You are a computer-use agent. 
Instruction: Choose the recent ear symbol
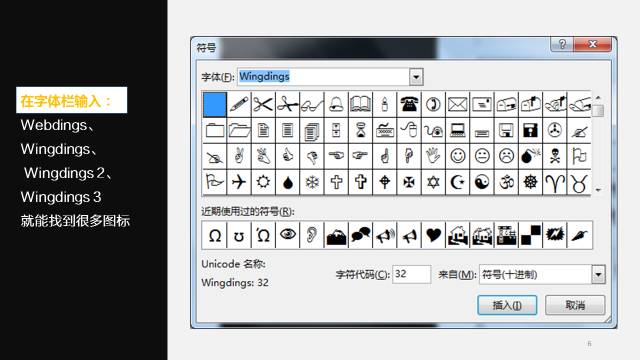pos(312,235)
